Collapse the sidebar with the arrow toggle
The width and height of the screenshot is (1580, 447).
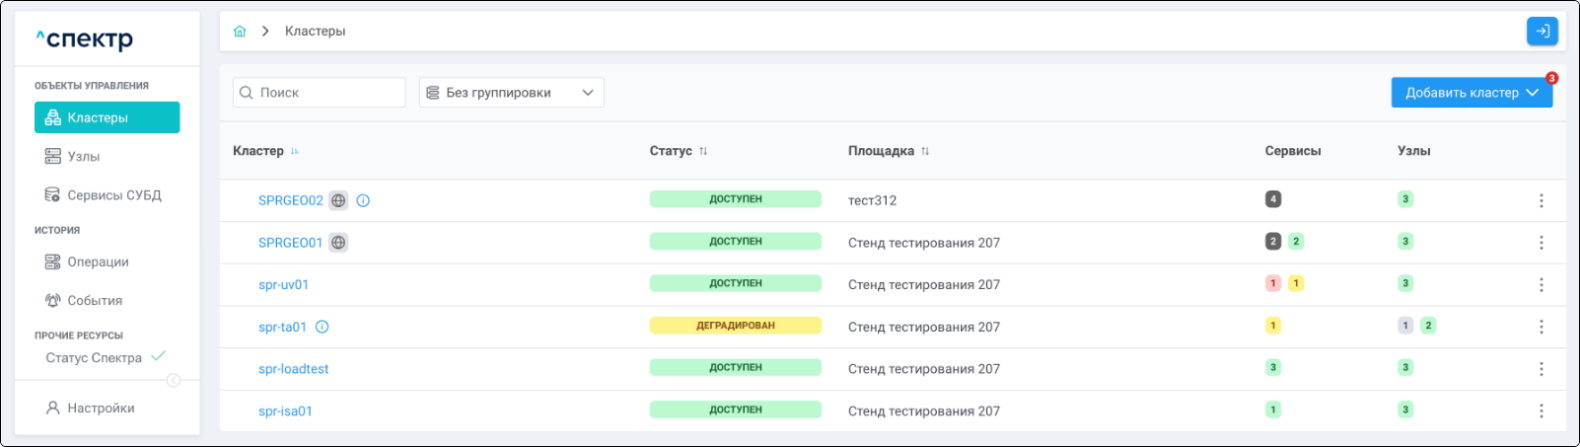173,380
